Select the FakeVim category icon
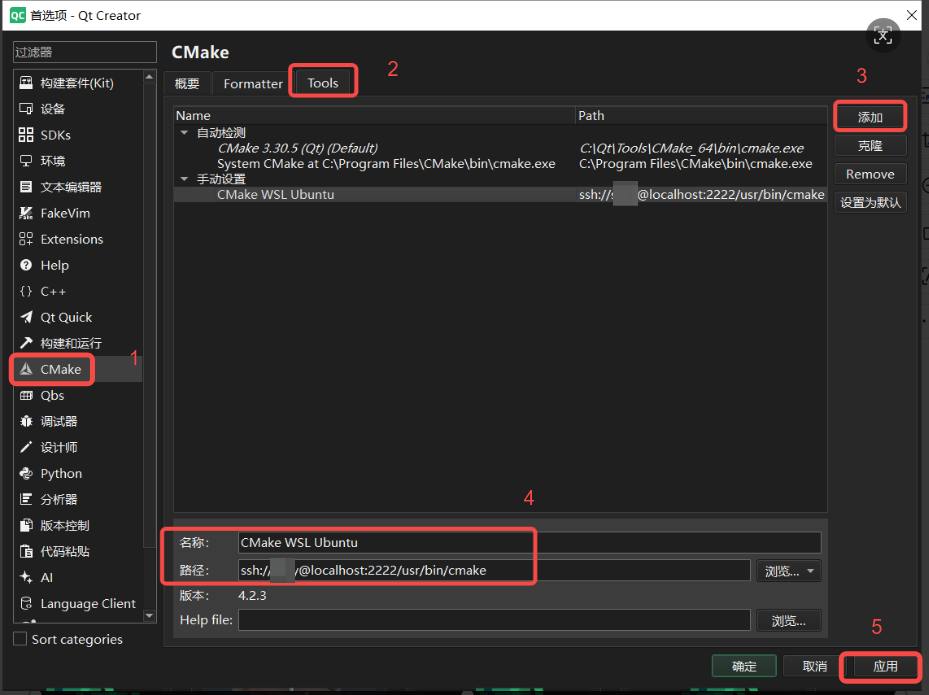Image resolution: width=929 pixels, height=695 pixels. point(26,213)
